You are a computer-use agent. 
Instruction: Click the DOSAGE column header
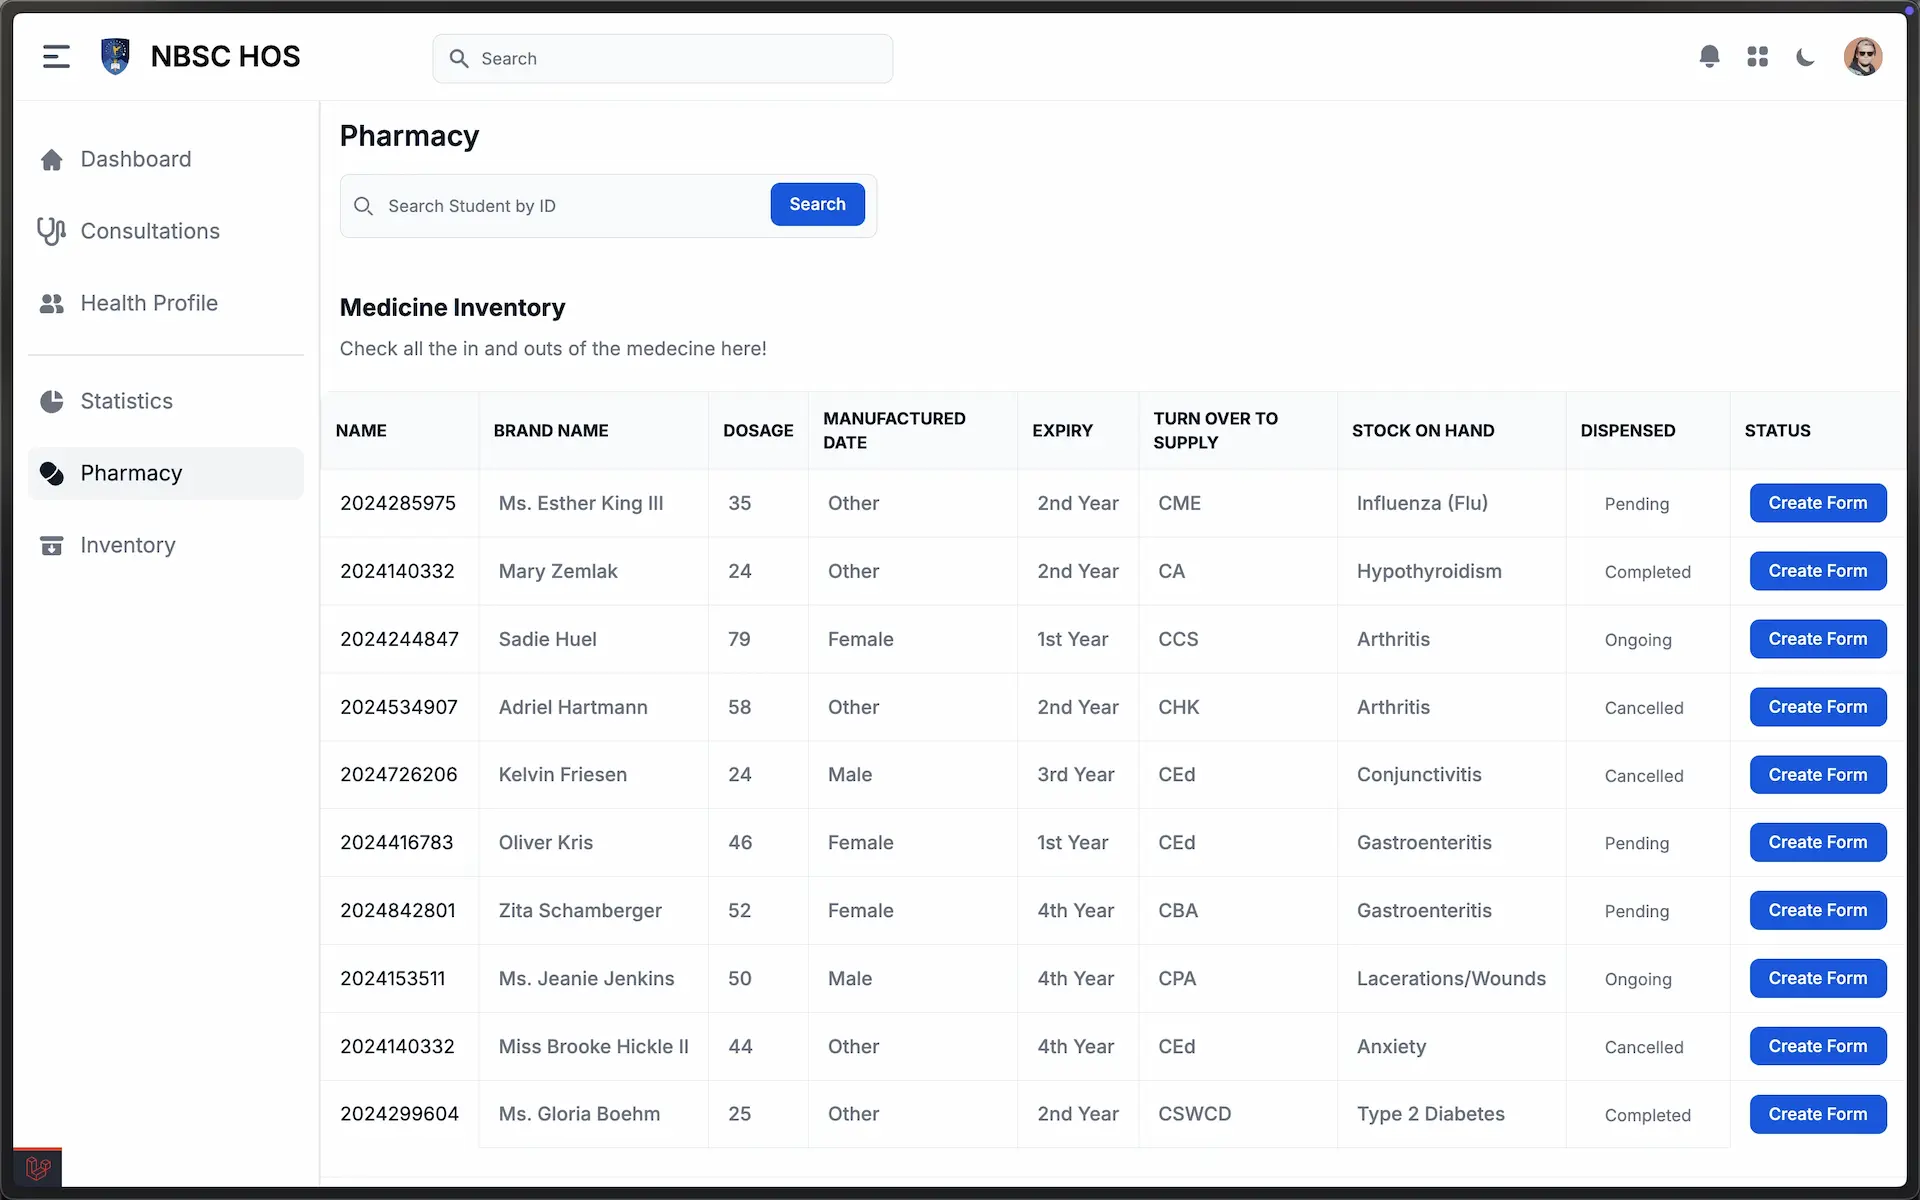coord(758,431)
